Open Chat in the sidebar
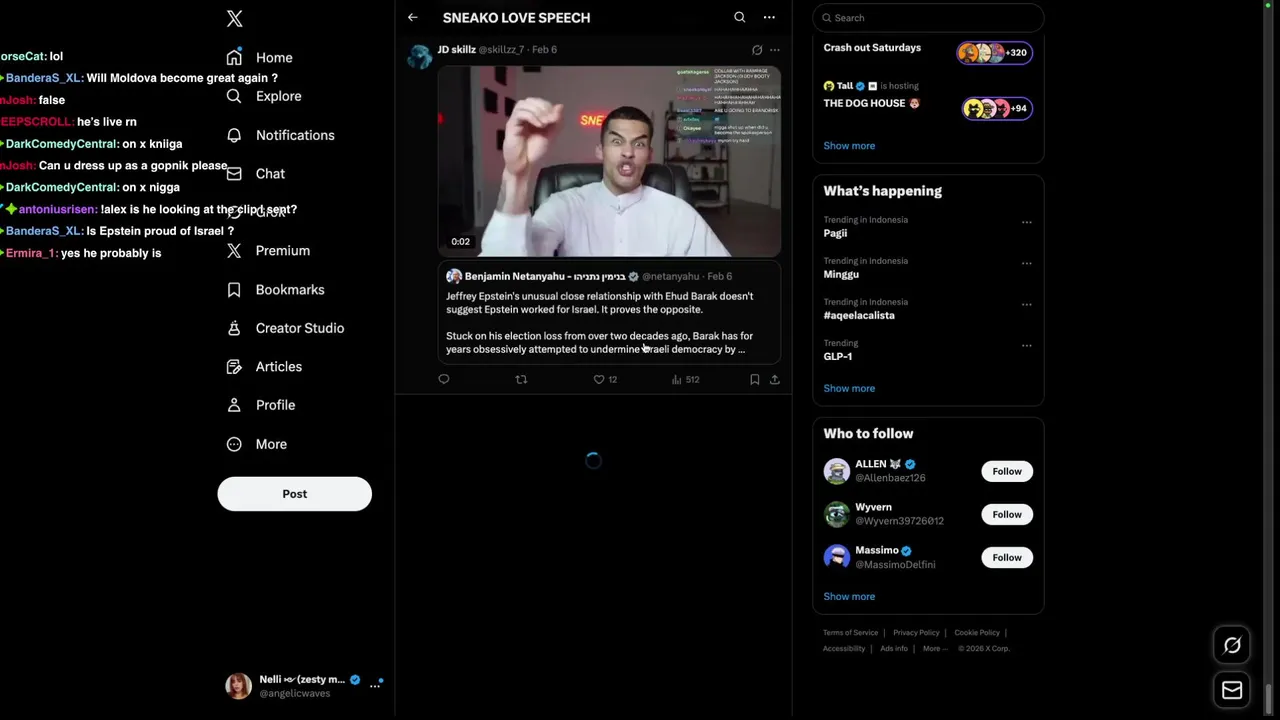 point(255,173)
